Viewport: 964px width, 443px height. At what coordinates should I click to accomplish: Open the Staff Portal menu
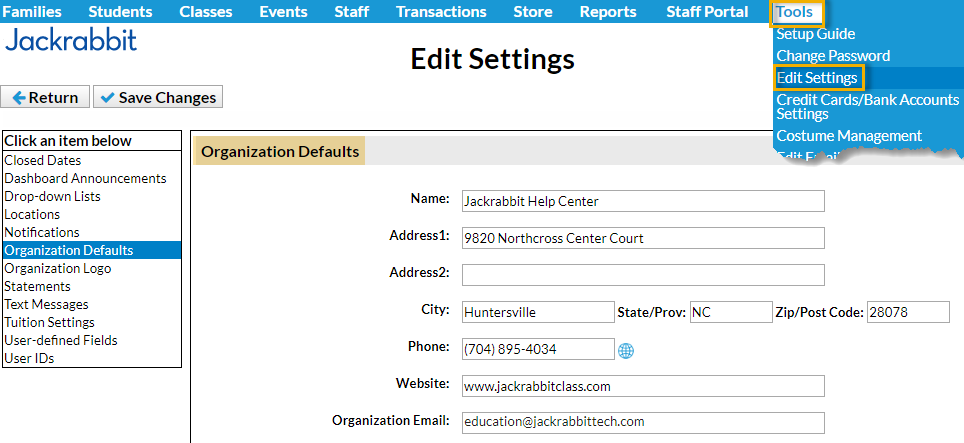707,12
